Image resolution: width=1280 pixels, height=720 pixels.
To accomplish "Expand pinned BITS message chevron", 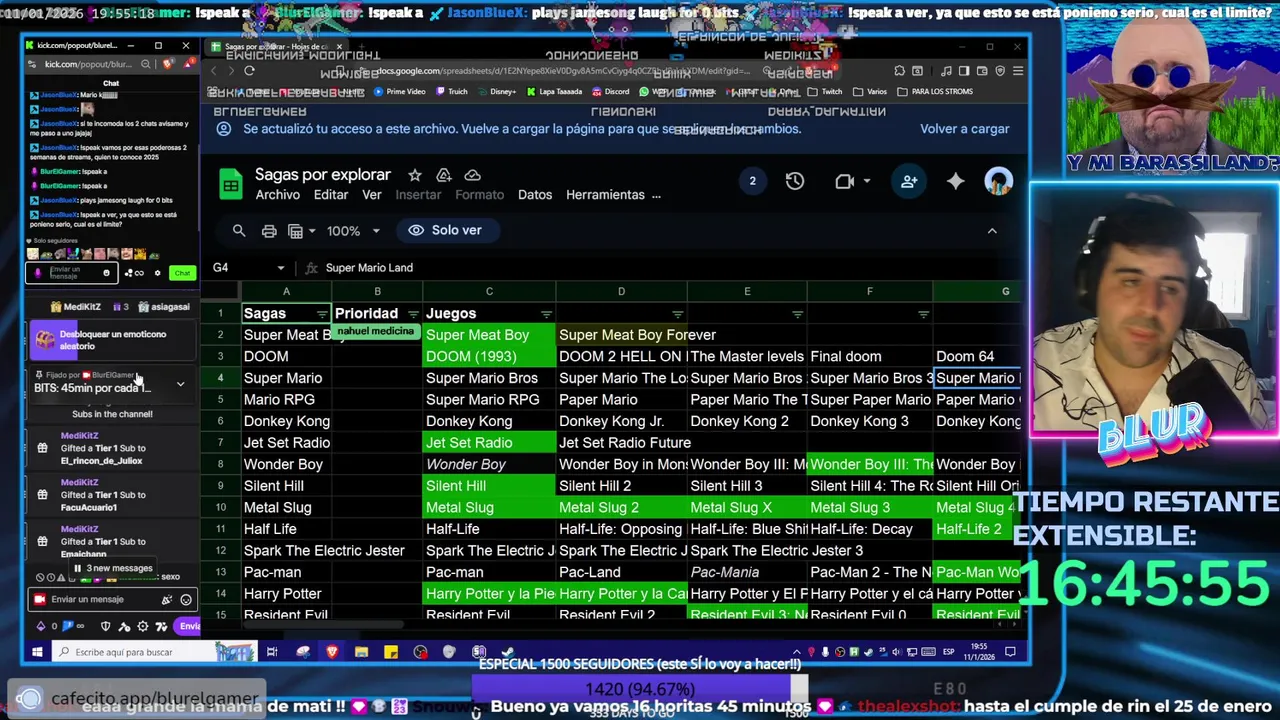I will pos(180,384).
